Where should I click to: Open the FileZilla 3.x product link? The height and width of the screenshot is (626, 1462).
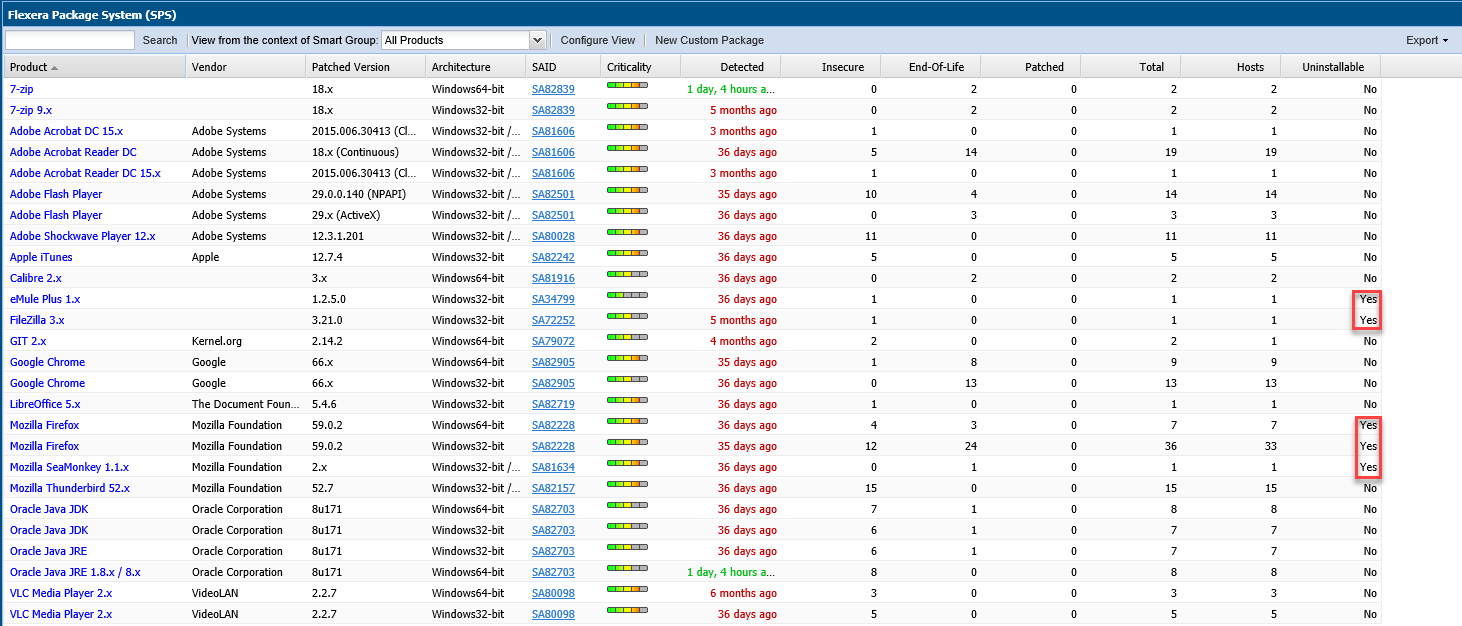pos(37,320)
